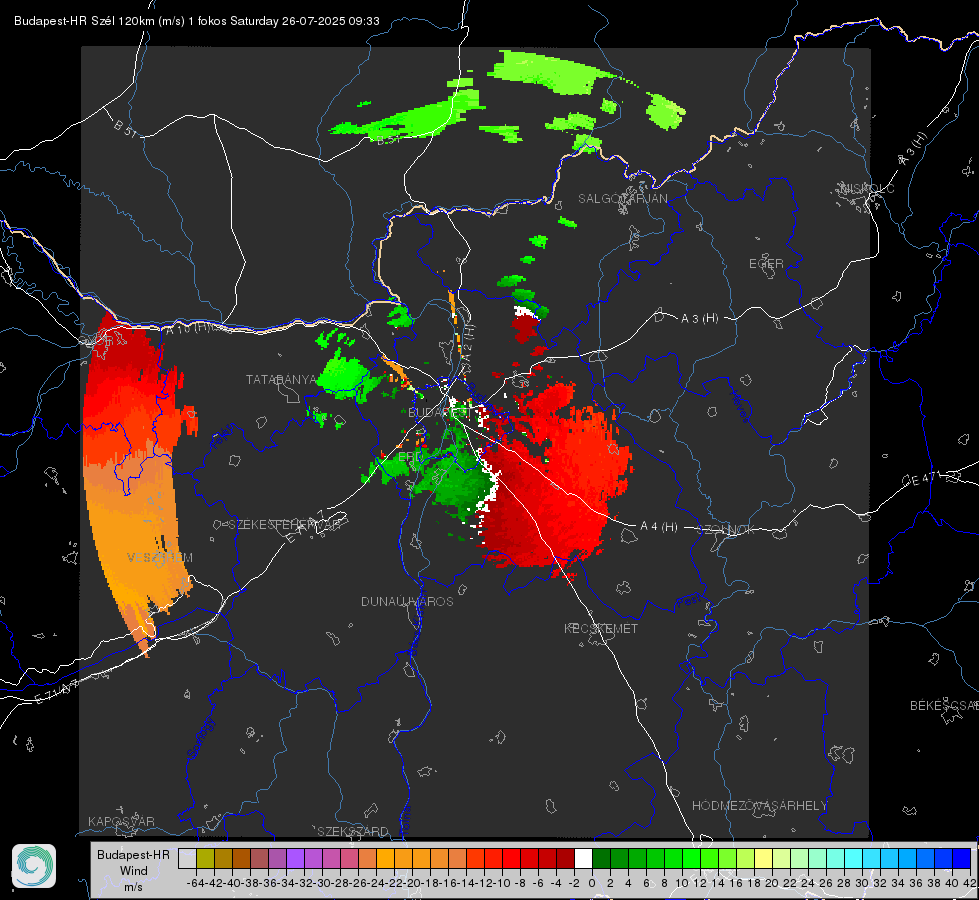The width and height of the screenshot is (979, 900).
Task: Click the HÓDMEZŐVÁSÁRHELY city label
Action: (x=759, y=806)
